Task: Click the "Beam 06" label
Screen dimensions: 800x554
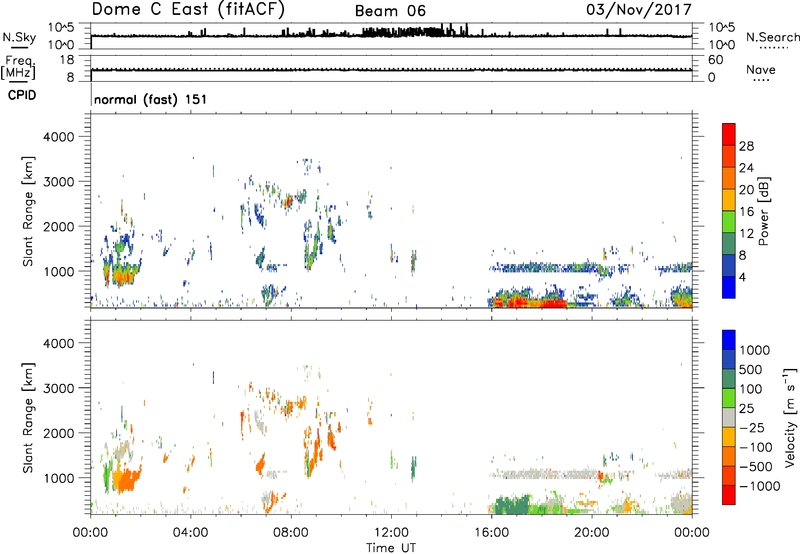Action: [x=390, y=11]
